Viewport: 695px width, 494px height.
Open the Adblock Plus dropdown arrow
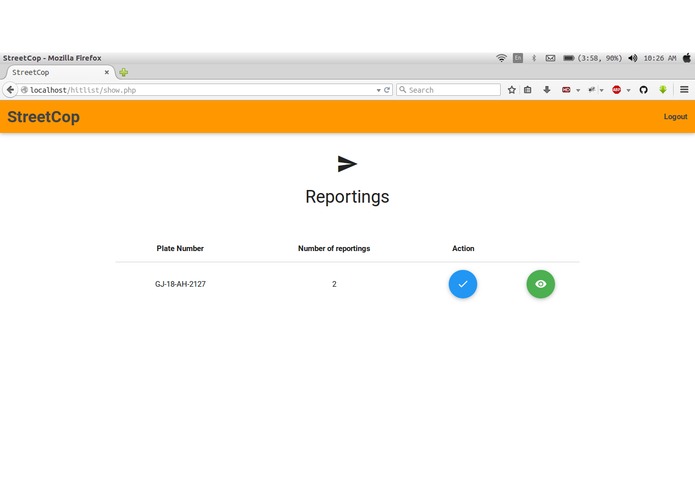click(x=628, y=90)
